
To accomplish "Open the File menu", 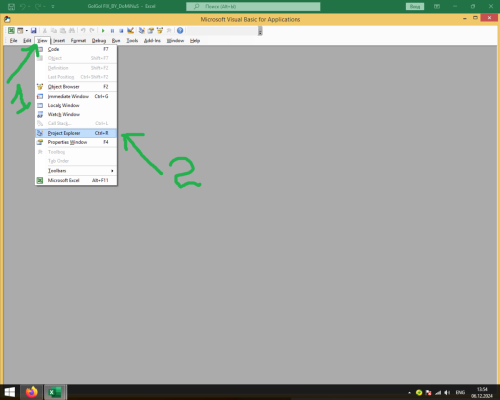I will click(x=13, y=41).
